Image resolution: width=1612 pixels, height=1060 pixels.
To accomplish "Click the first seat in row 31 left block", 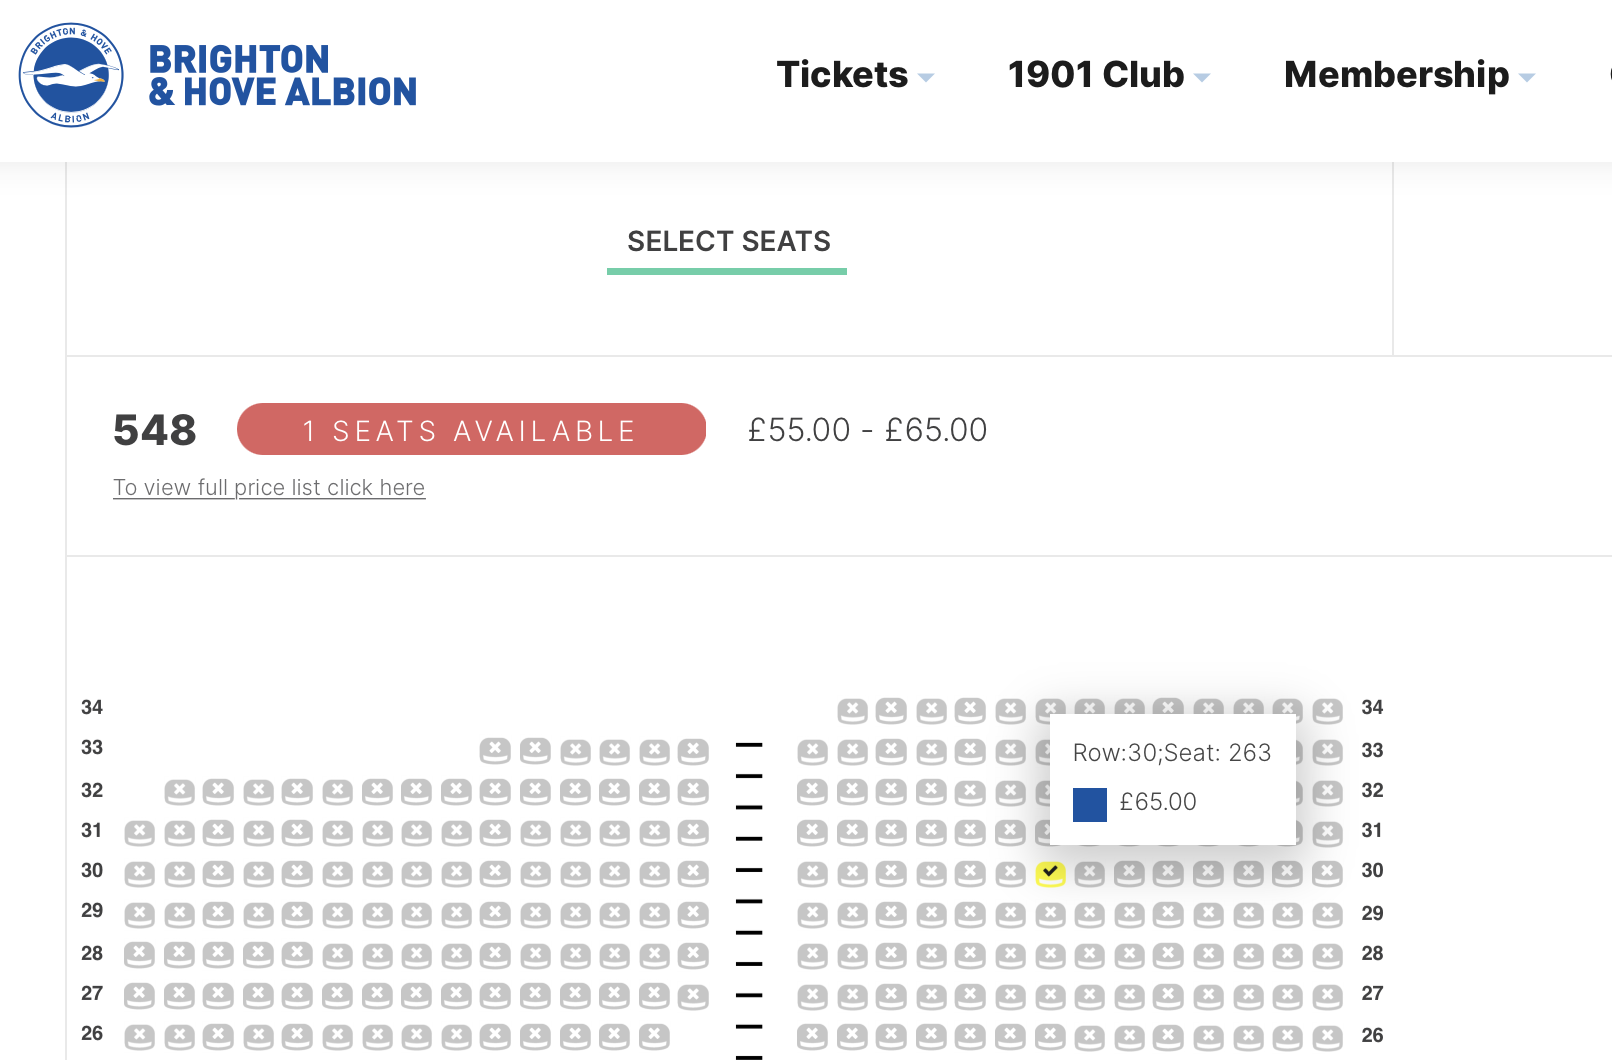I will tap(139, 832).
